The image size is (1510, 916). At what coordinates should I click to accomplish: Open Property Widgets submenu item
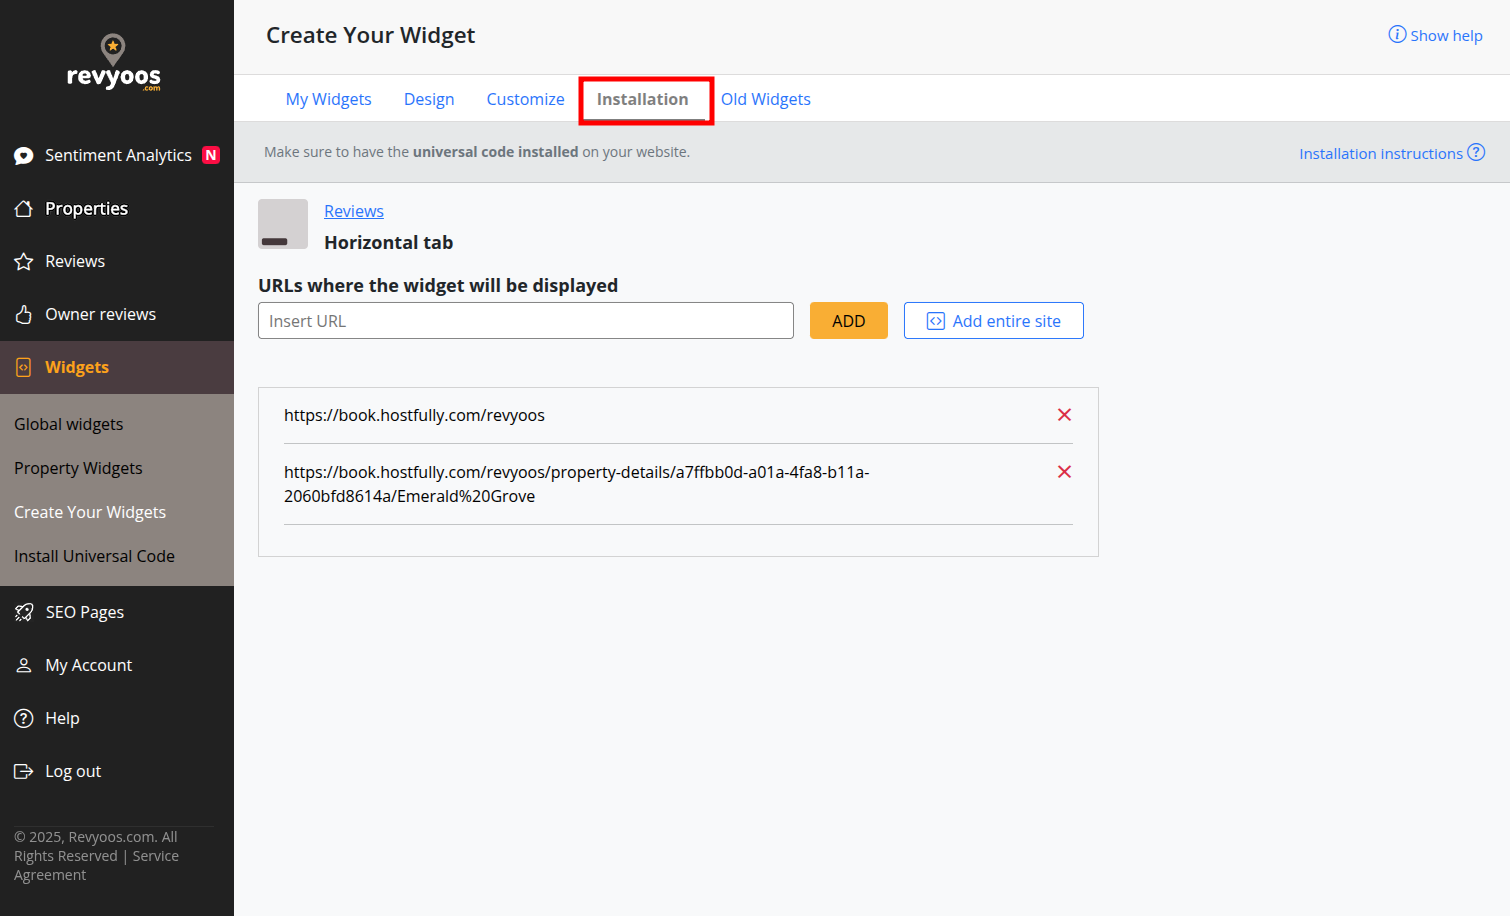[x=78, y=468]
